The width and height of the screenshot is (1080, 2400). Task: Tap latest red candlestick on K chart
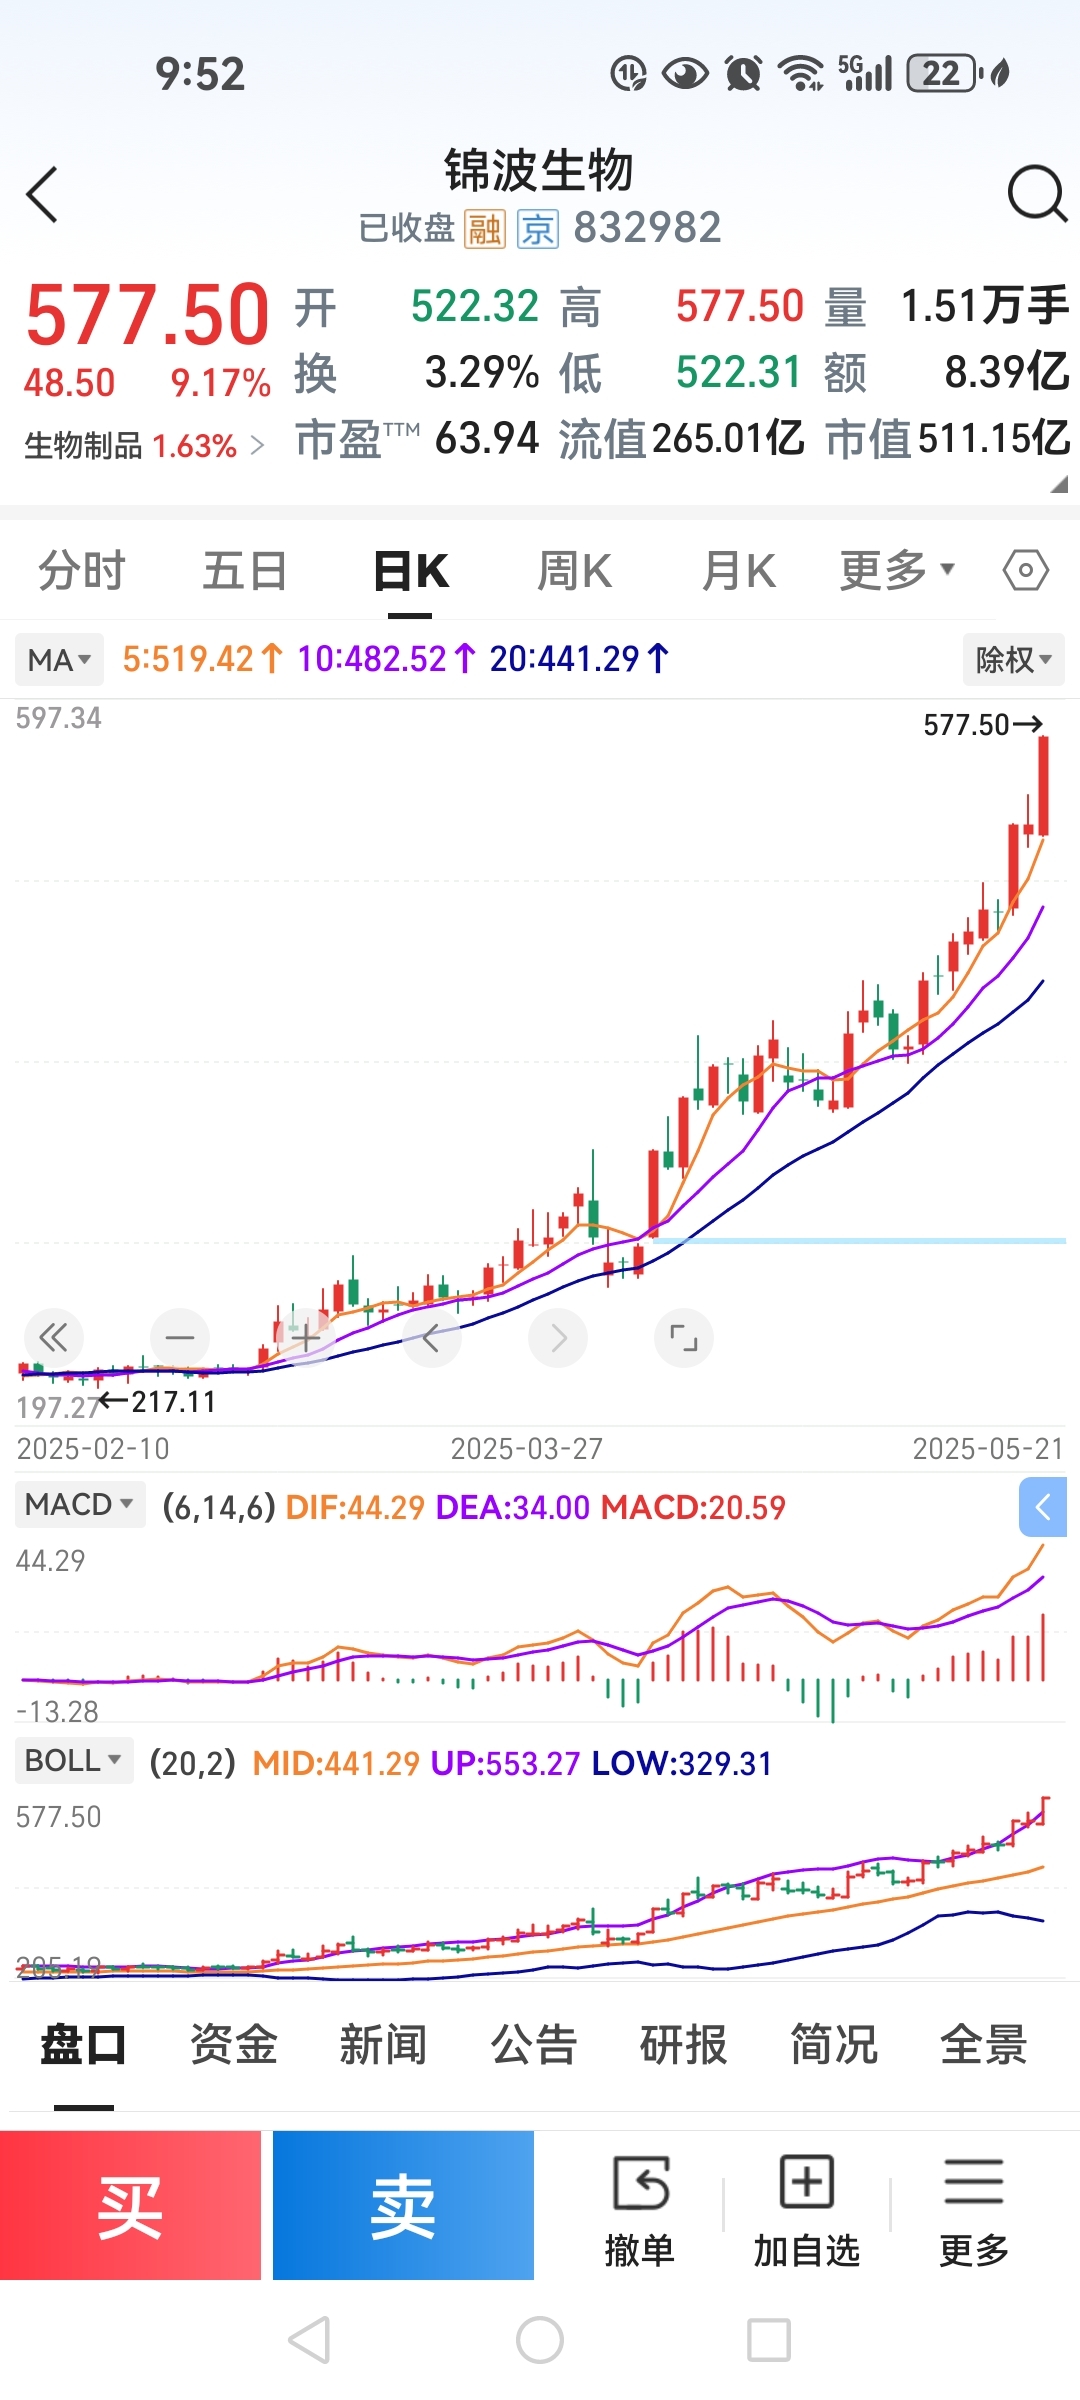click(x=1043, y=786)
